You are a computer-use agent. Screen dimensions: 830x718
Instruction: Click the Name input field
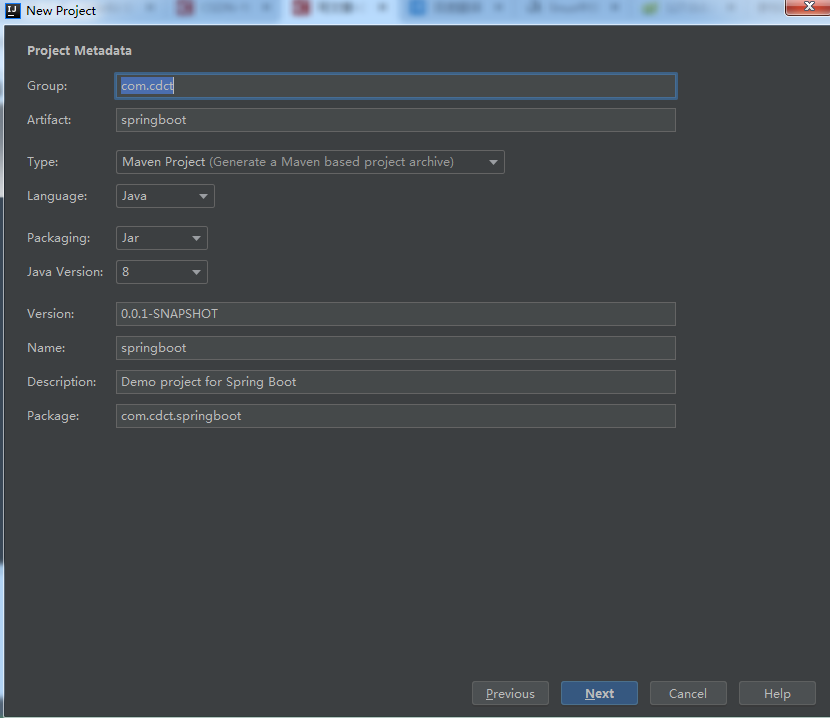(x=395, y=348)
